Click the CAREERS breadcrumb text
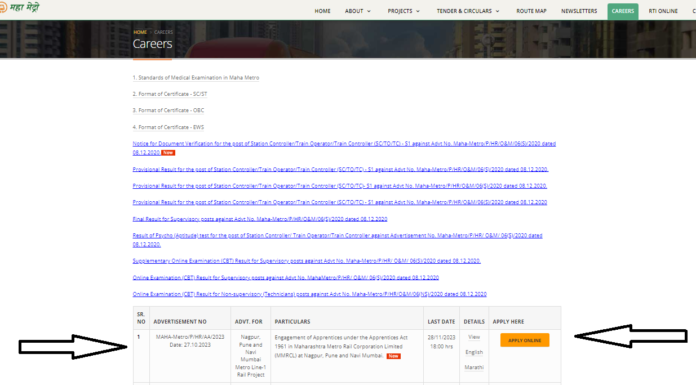 coord(163,32)
